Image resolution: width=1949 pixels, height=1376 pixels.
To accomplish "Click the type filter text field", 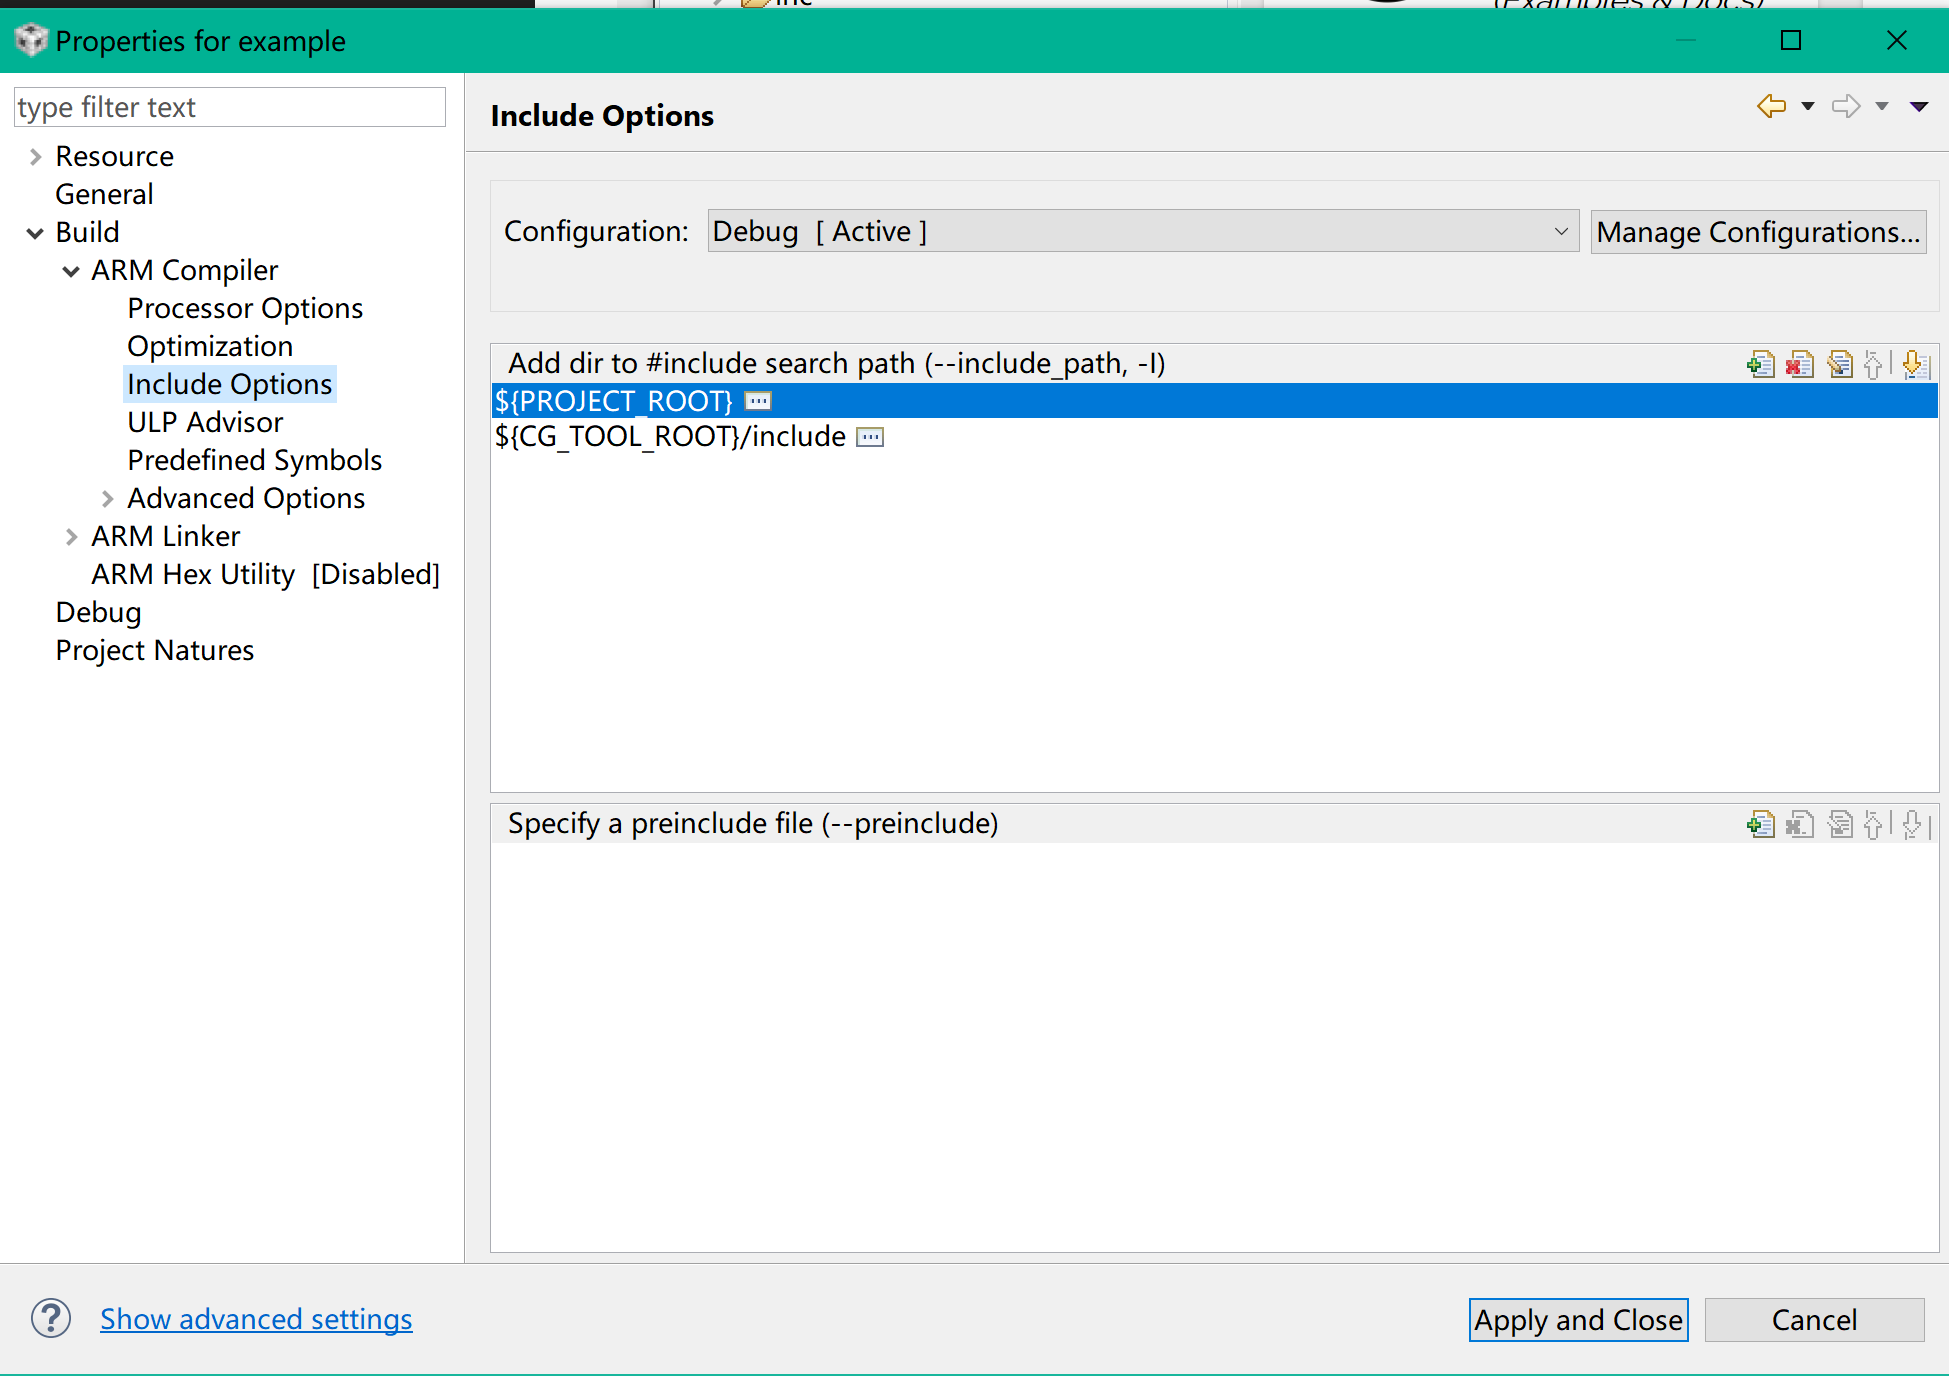I will click(x=229, y=107).
